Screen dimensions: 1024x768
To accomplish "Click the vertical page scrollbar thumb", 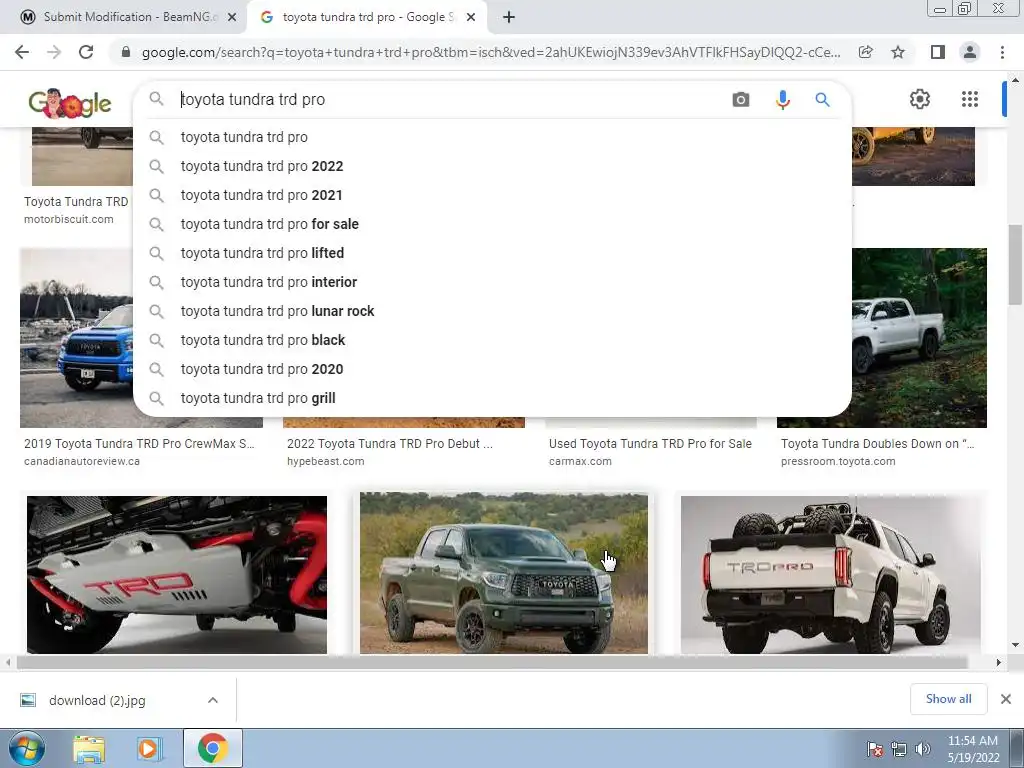I will [x=1016, y=265].
